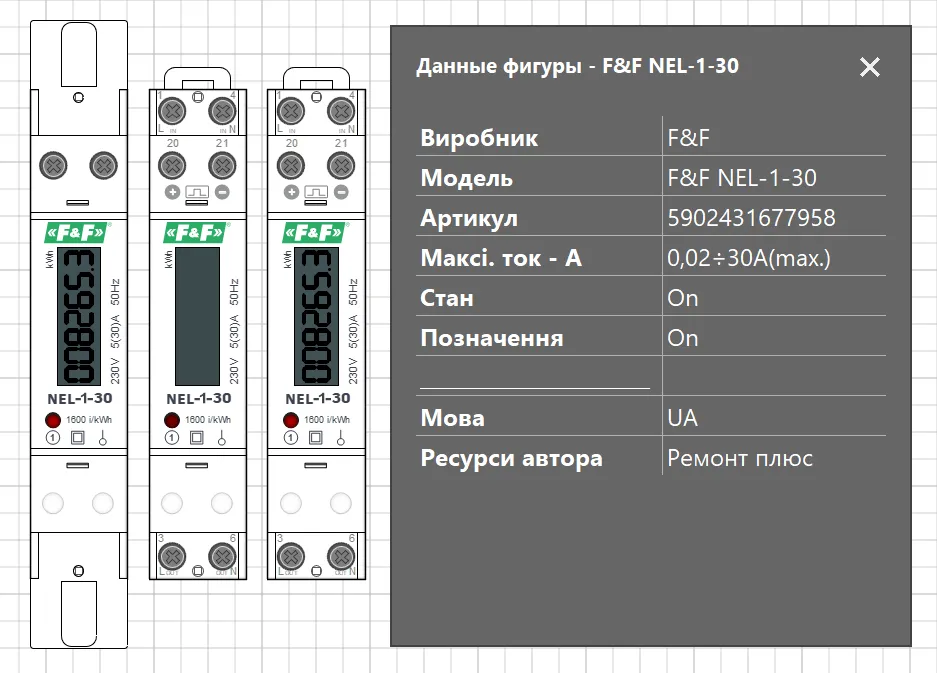
Task: Select the rightmost meter showing 008265.3
Action: (317, 323)
